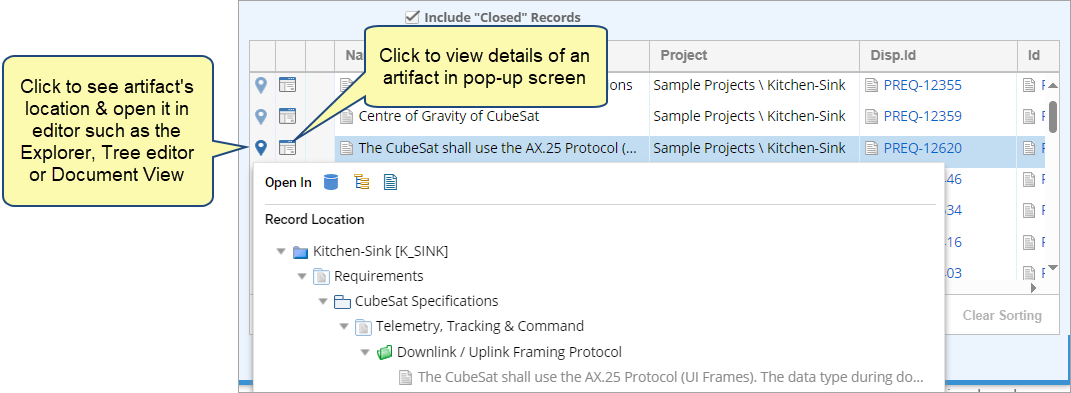Toggle Include "Closed" Records checkbox
This screenshot has height=393, width=1071.
(x=412, y=17)
